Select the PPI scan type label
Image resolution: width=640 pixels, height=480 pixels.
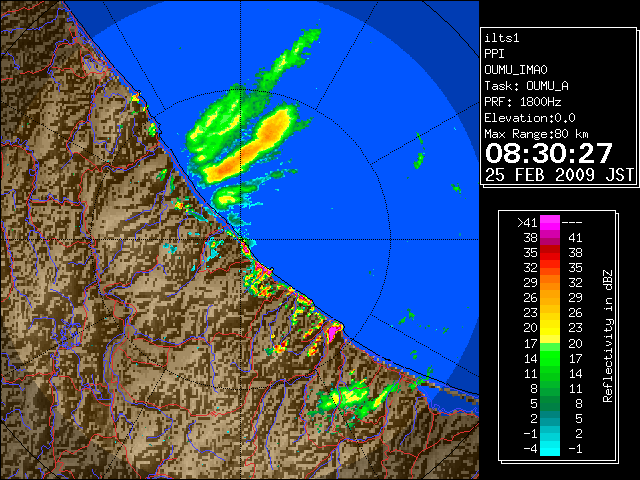click(x=494, y=54)
